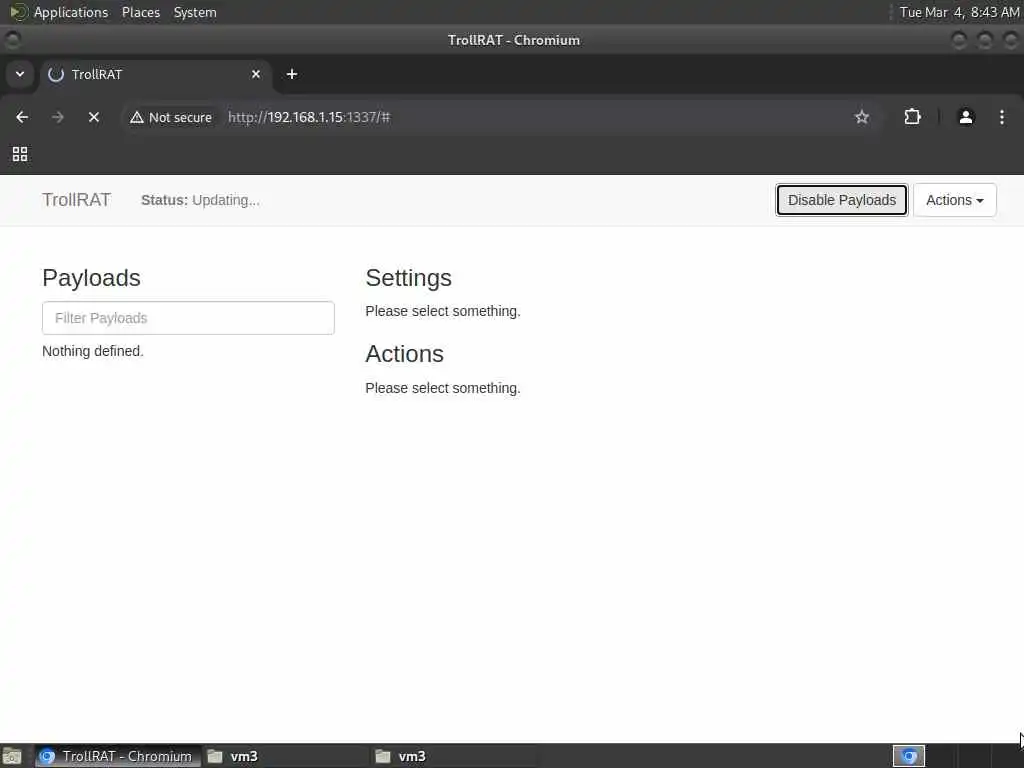1024x768 pixels.
Task: Click the Actions section heading
Action: point(404,354)
